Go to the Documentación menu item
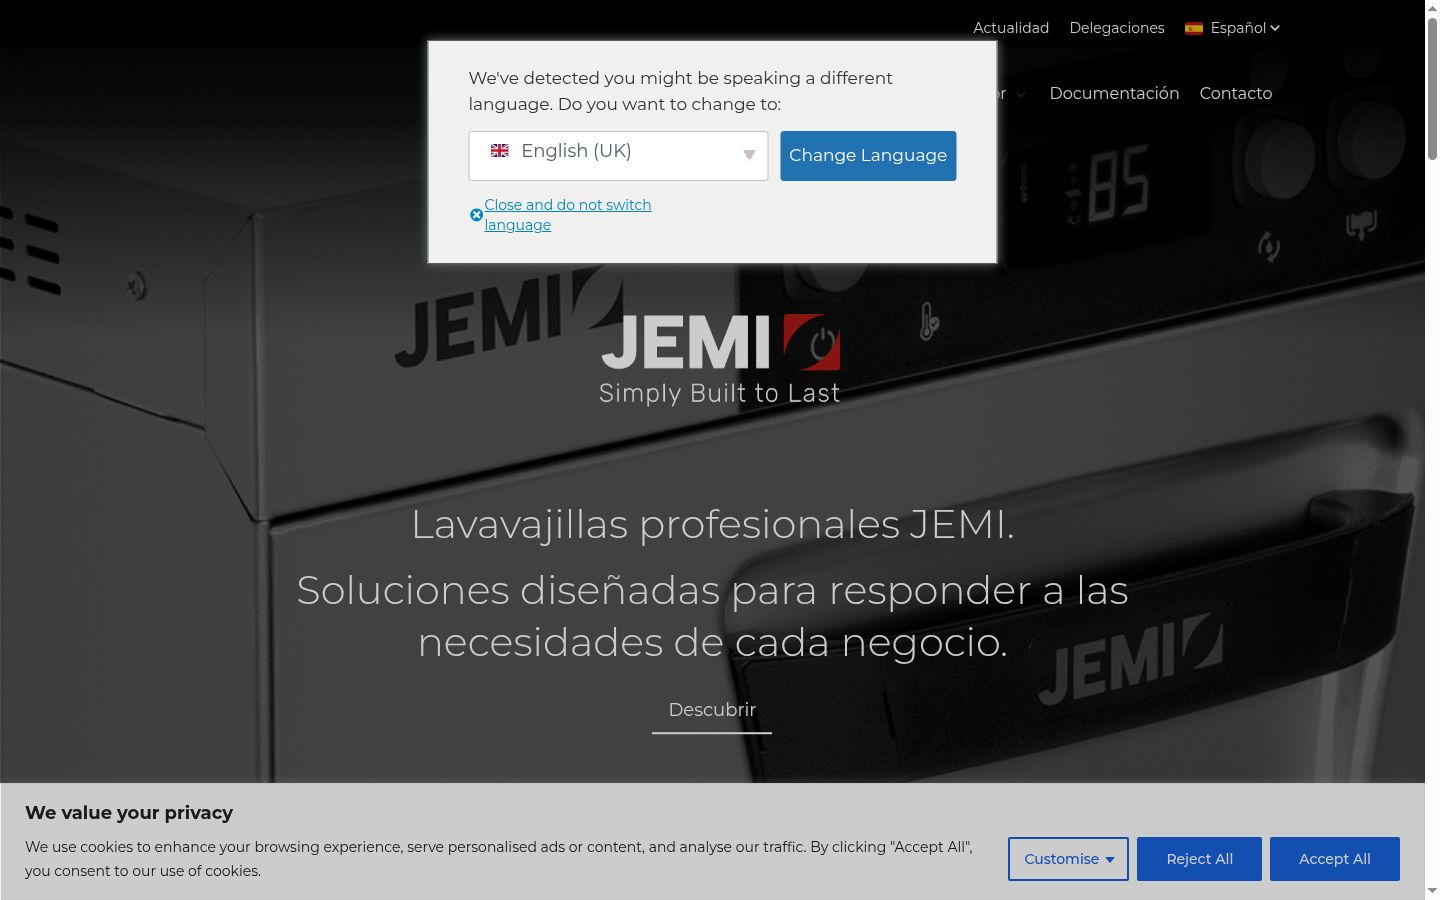The width and height of the screenshot is (1440, 900). click(x=1114, y=93)
